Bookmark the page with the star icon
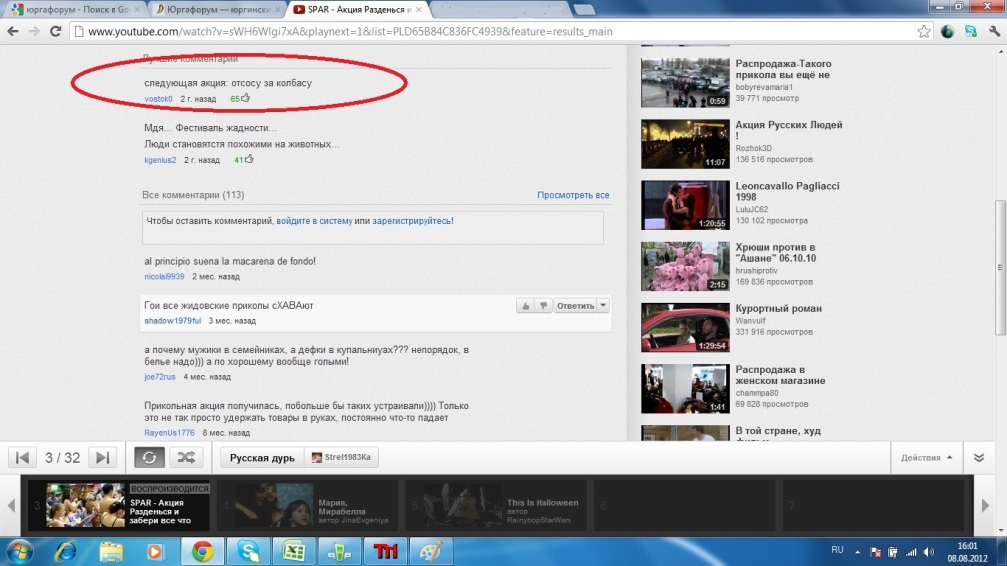1007x566 pixels. (923, 31)
